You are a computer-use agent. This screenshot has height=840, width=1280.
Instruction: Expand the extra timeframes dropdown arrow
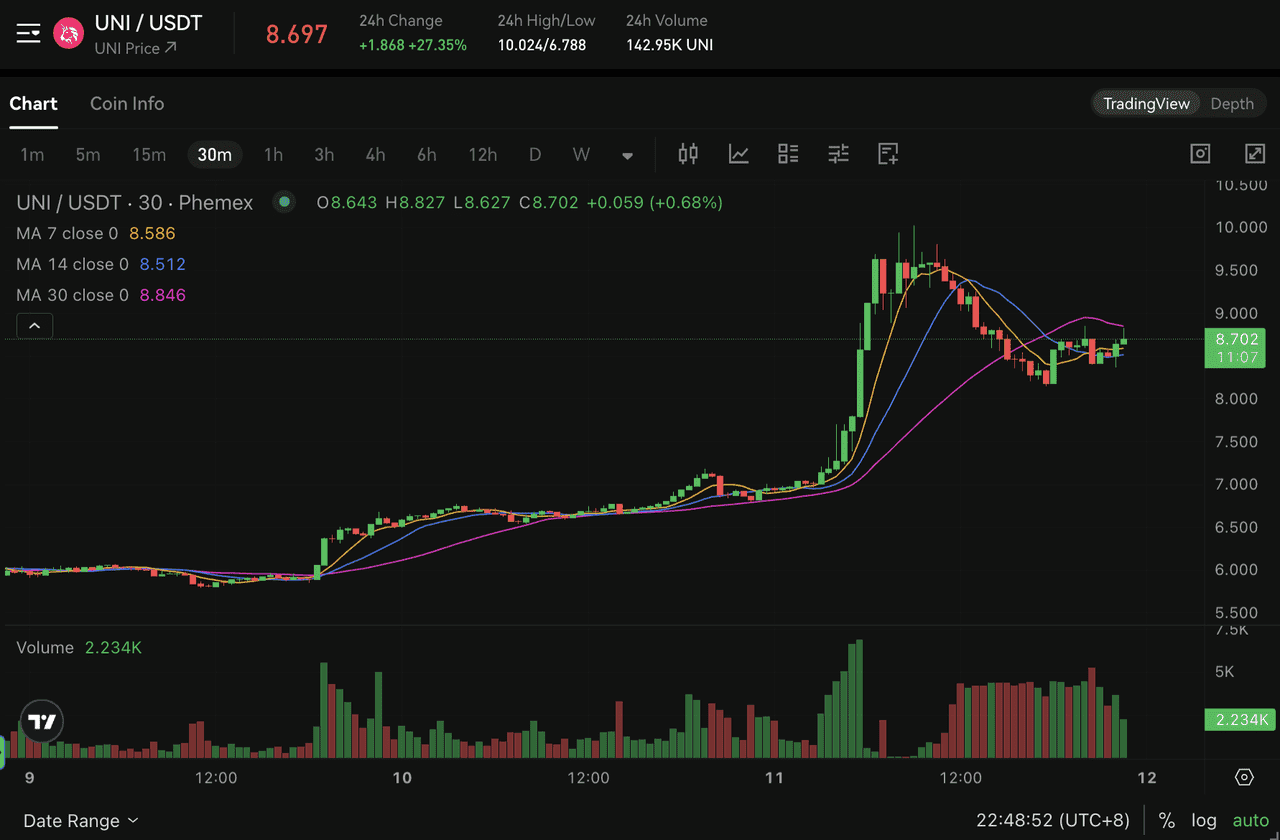point(627,155)
